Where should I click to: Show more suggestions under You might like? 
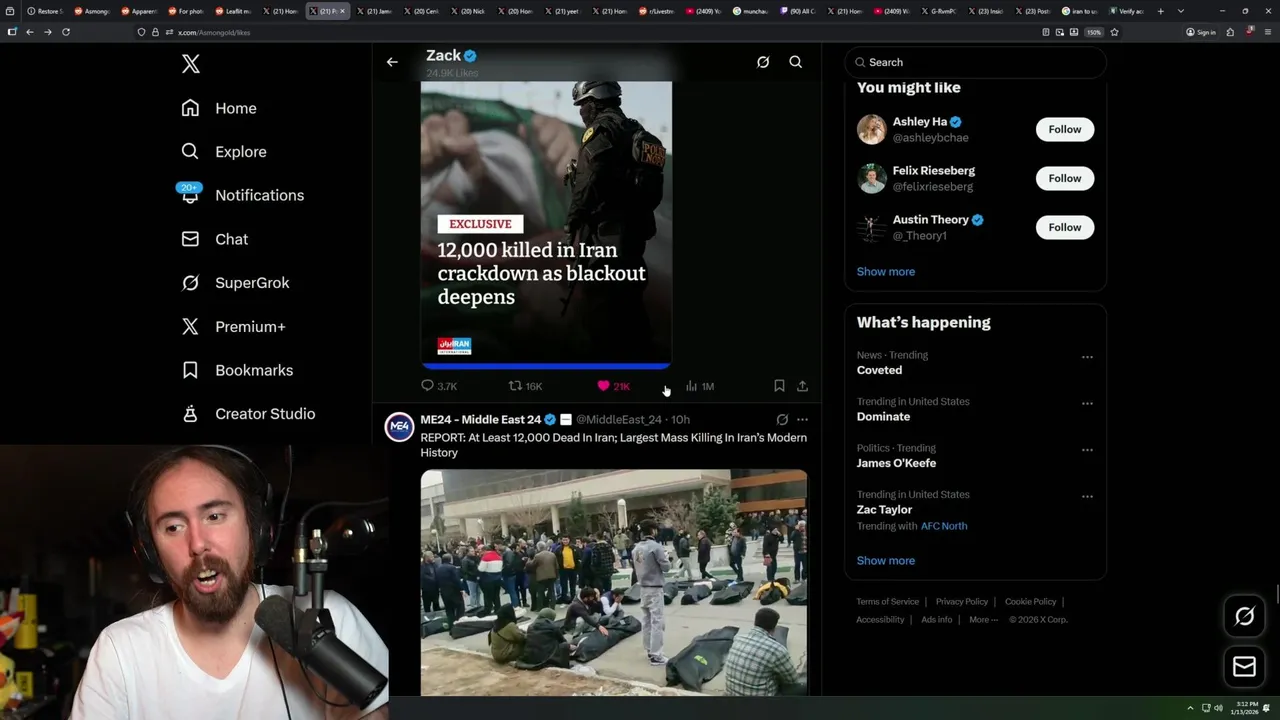[x=885, y=272]
